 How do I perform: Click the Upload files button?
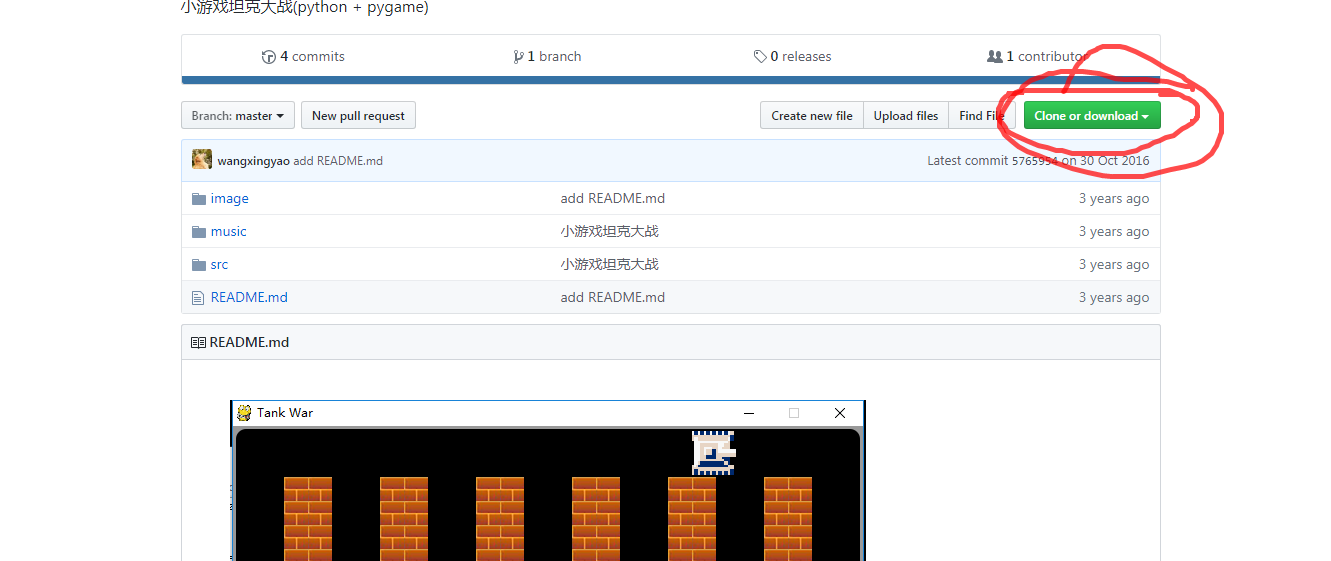click(906, 116)
